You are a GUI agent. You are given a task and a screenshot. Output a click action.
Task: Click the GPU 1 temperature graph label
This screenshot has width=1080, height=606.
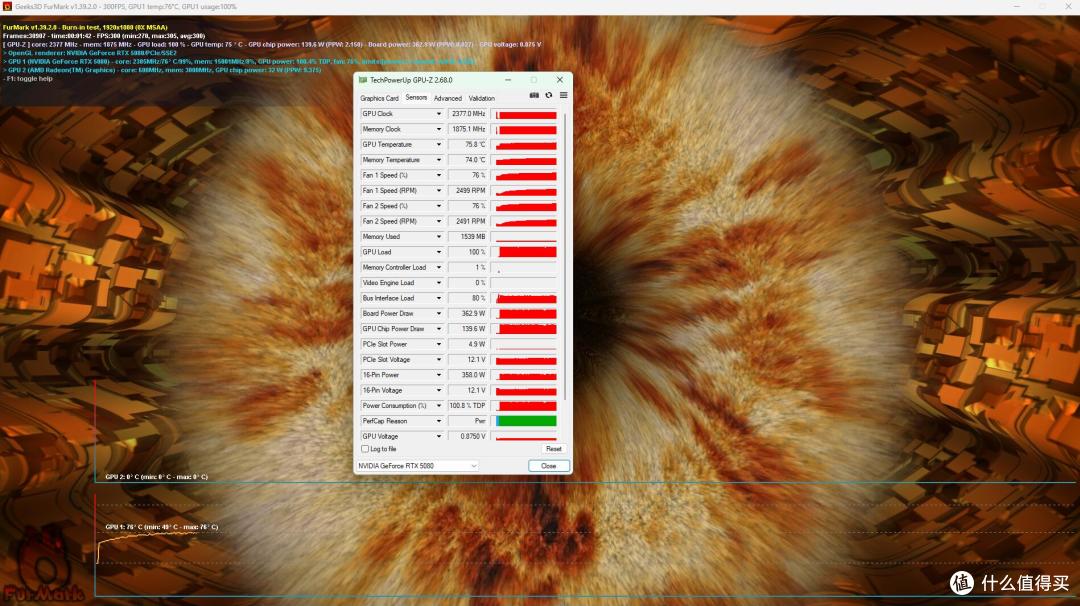(162, 527)
